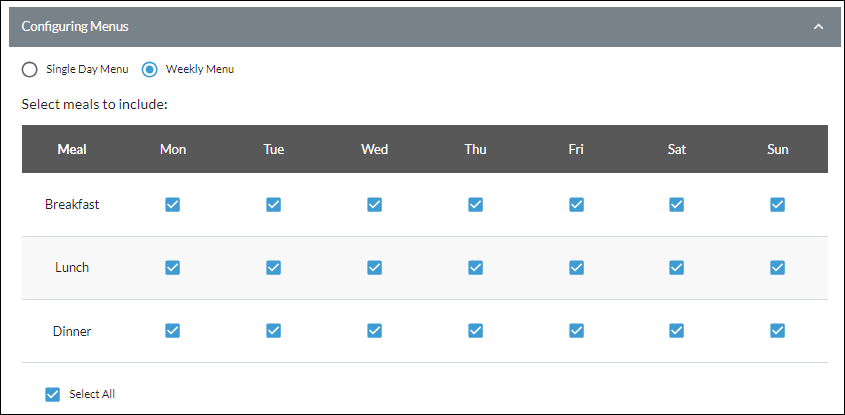Click the Single Day Menu label text

[87, 69]
